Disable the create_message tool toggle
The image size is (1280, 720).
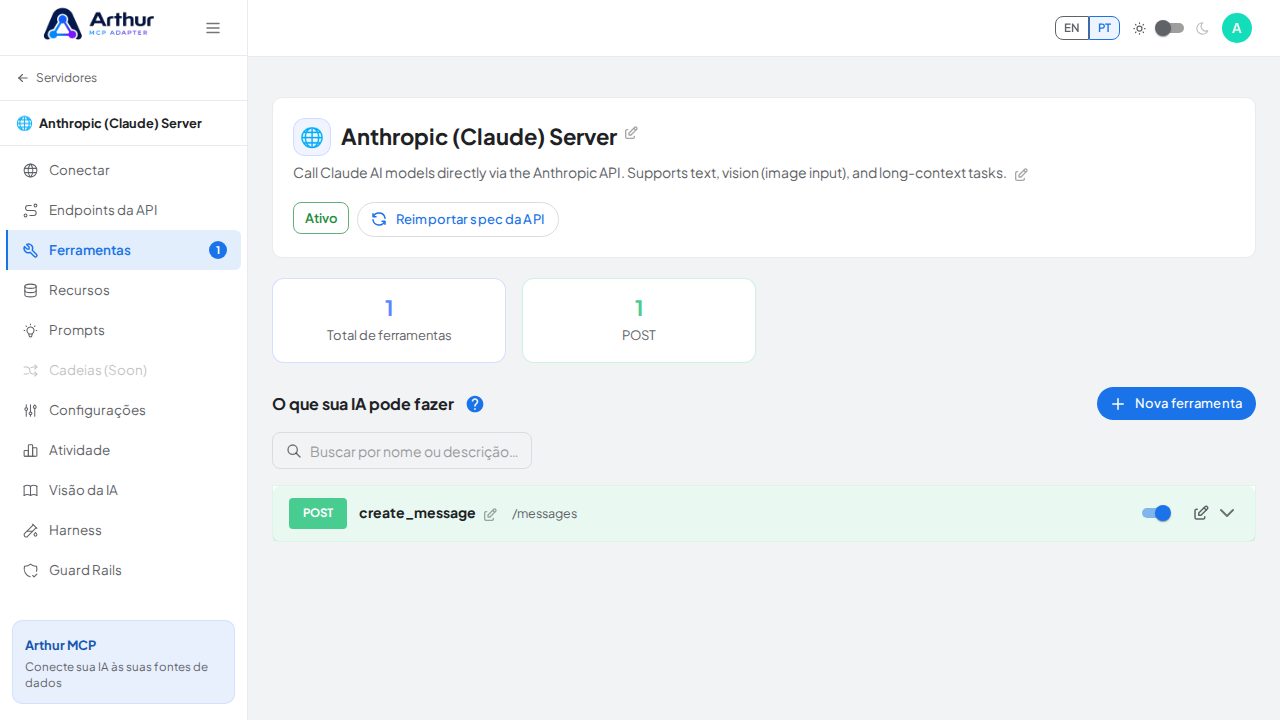[1156, 513]
